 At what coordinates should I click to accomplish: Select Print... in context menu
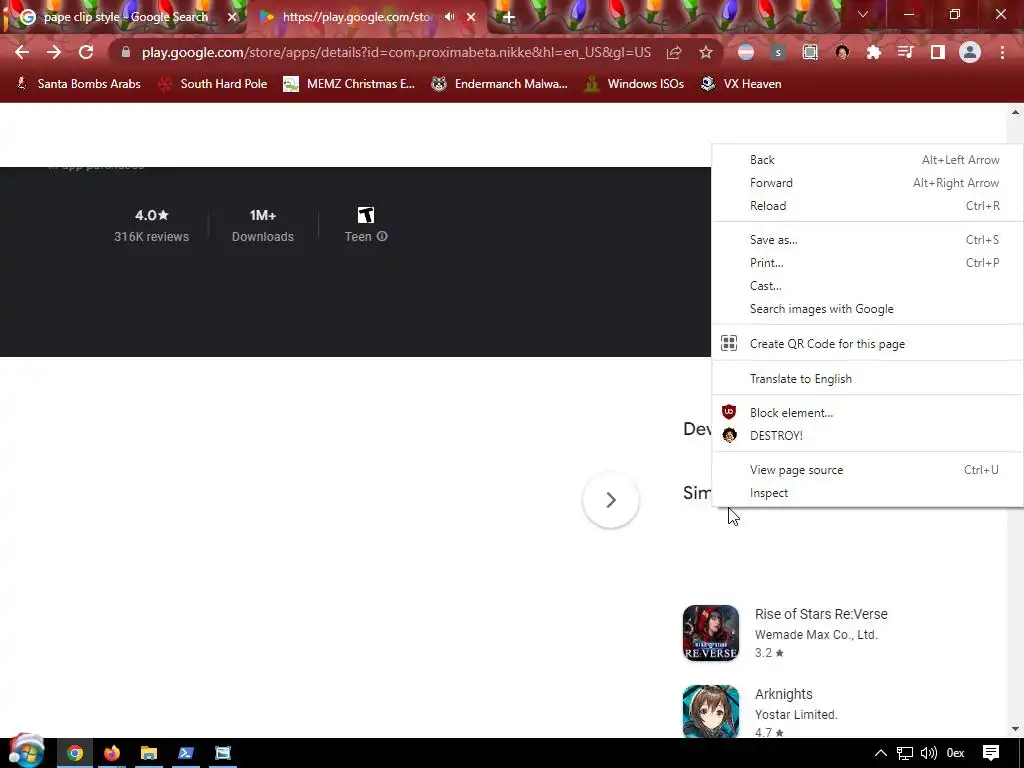click(x=867, y=263)
